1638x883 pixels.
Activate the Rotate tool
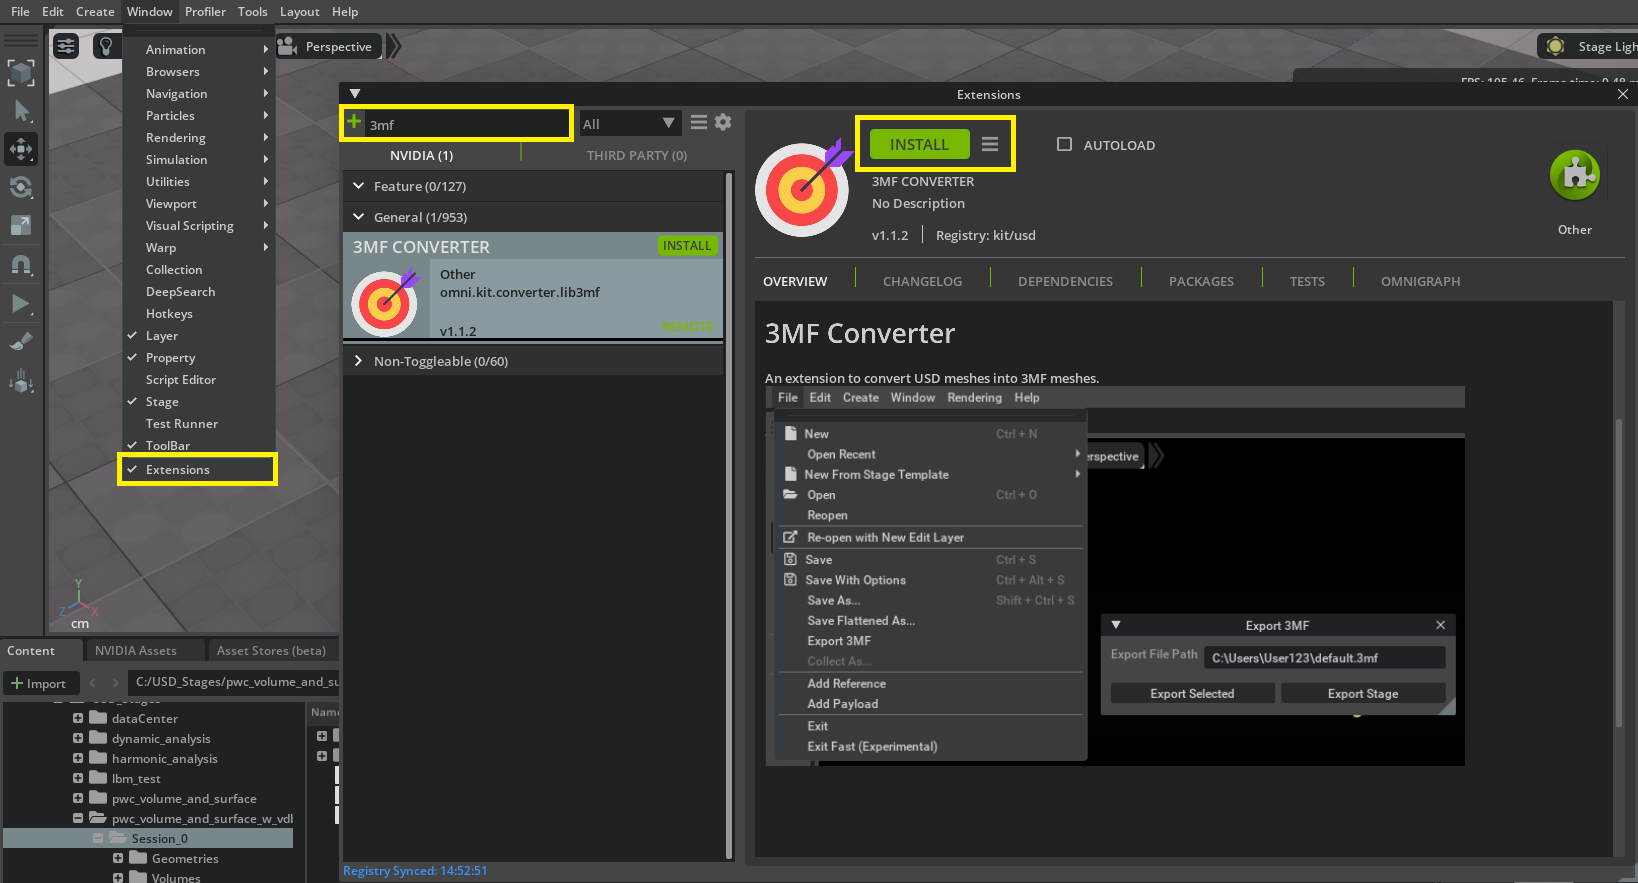pos(21,187)
